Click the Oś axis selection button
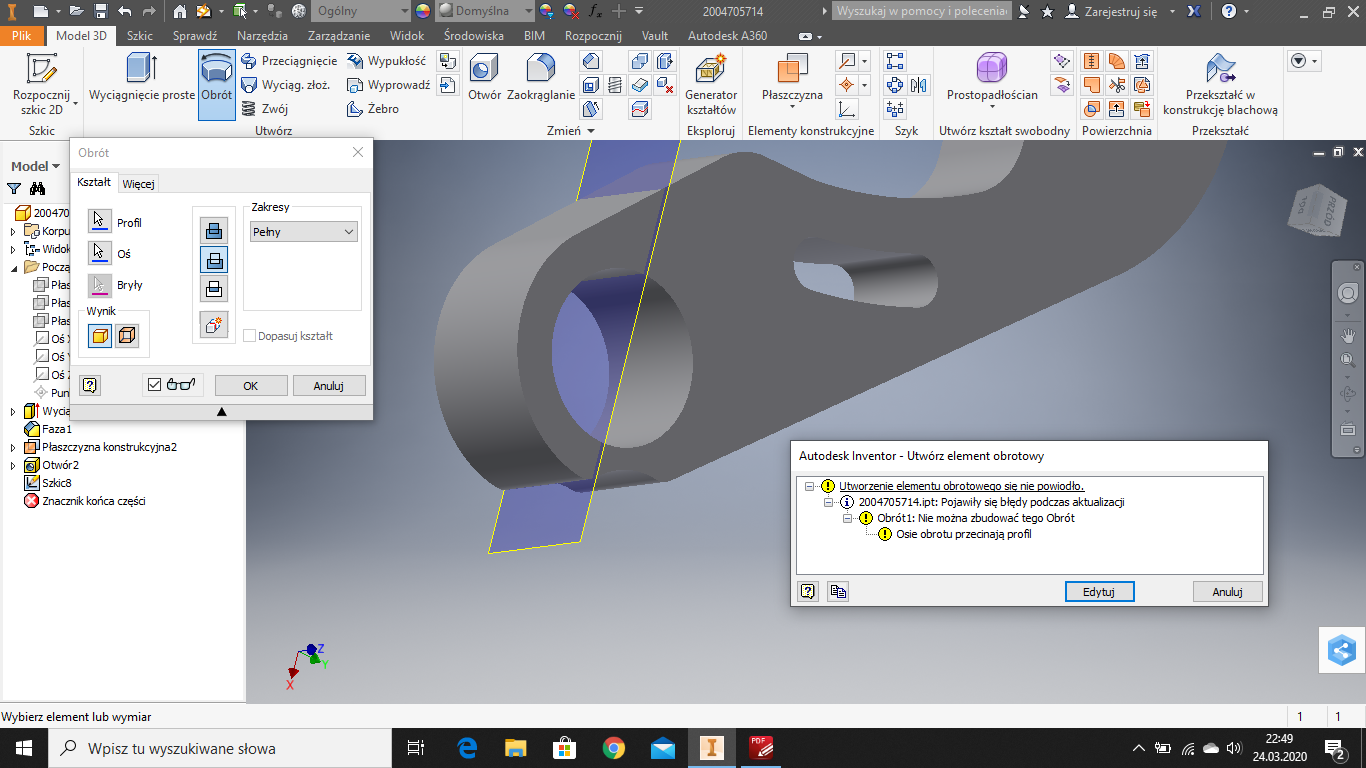The width and height of the screenshot is (1366, 768). tap(100, 253)
